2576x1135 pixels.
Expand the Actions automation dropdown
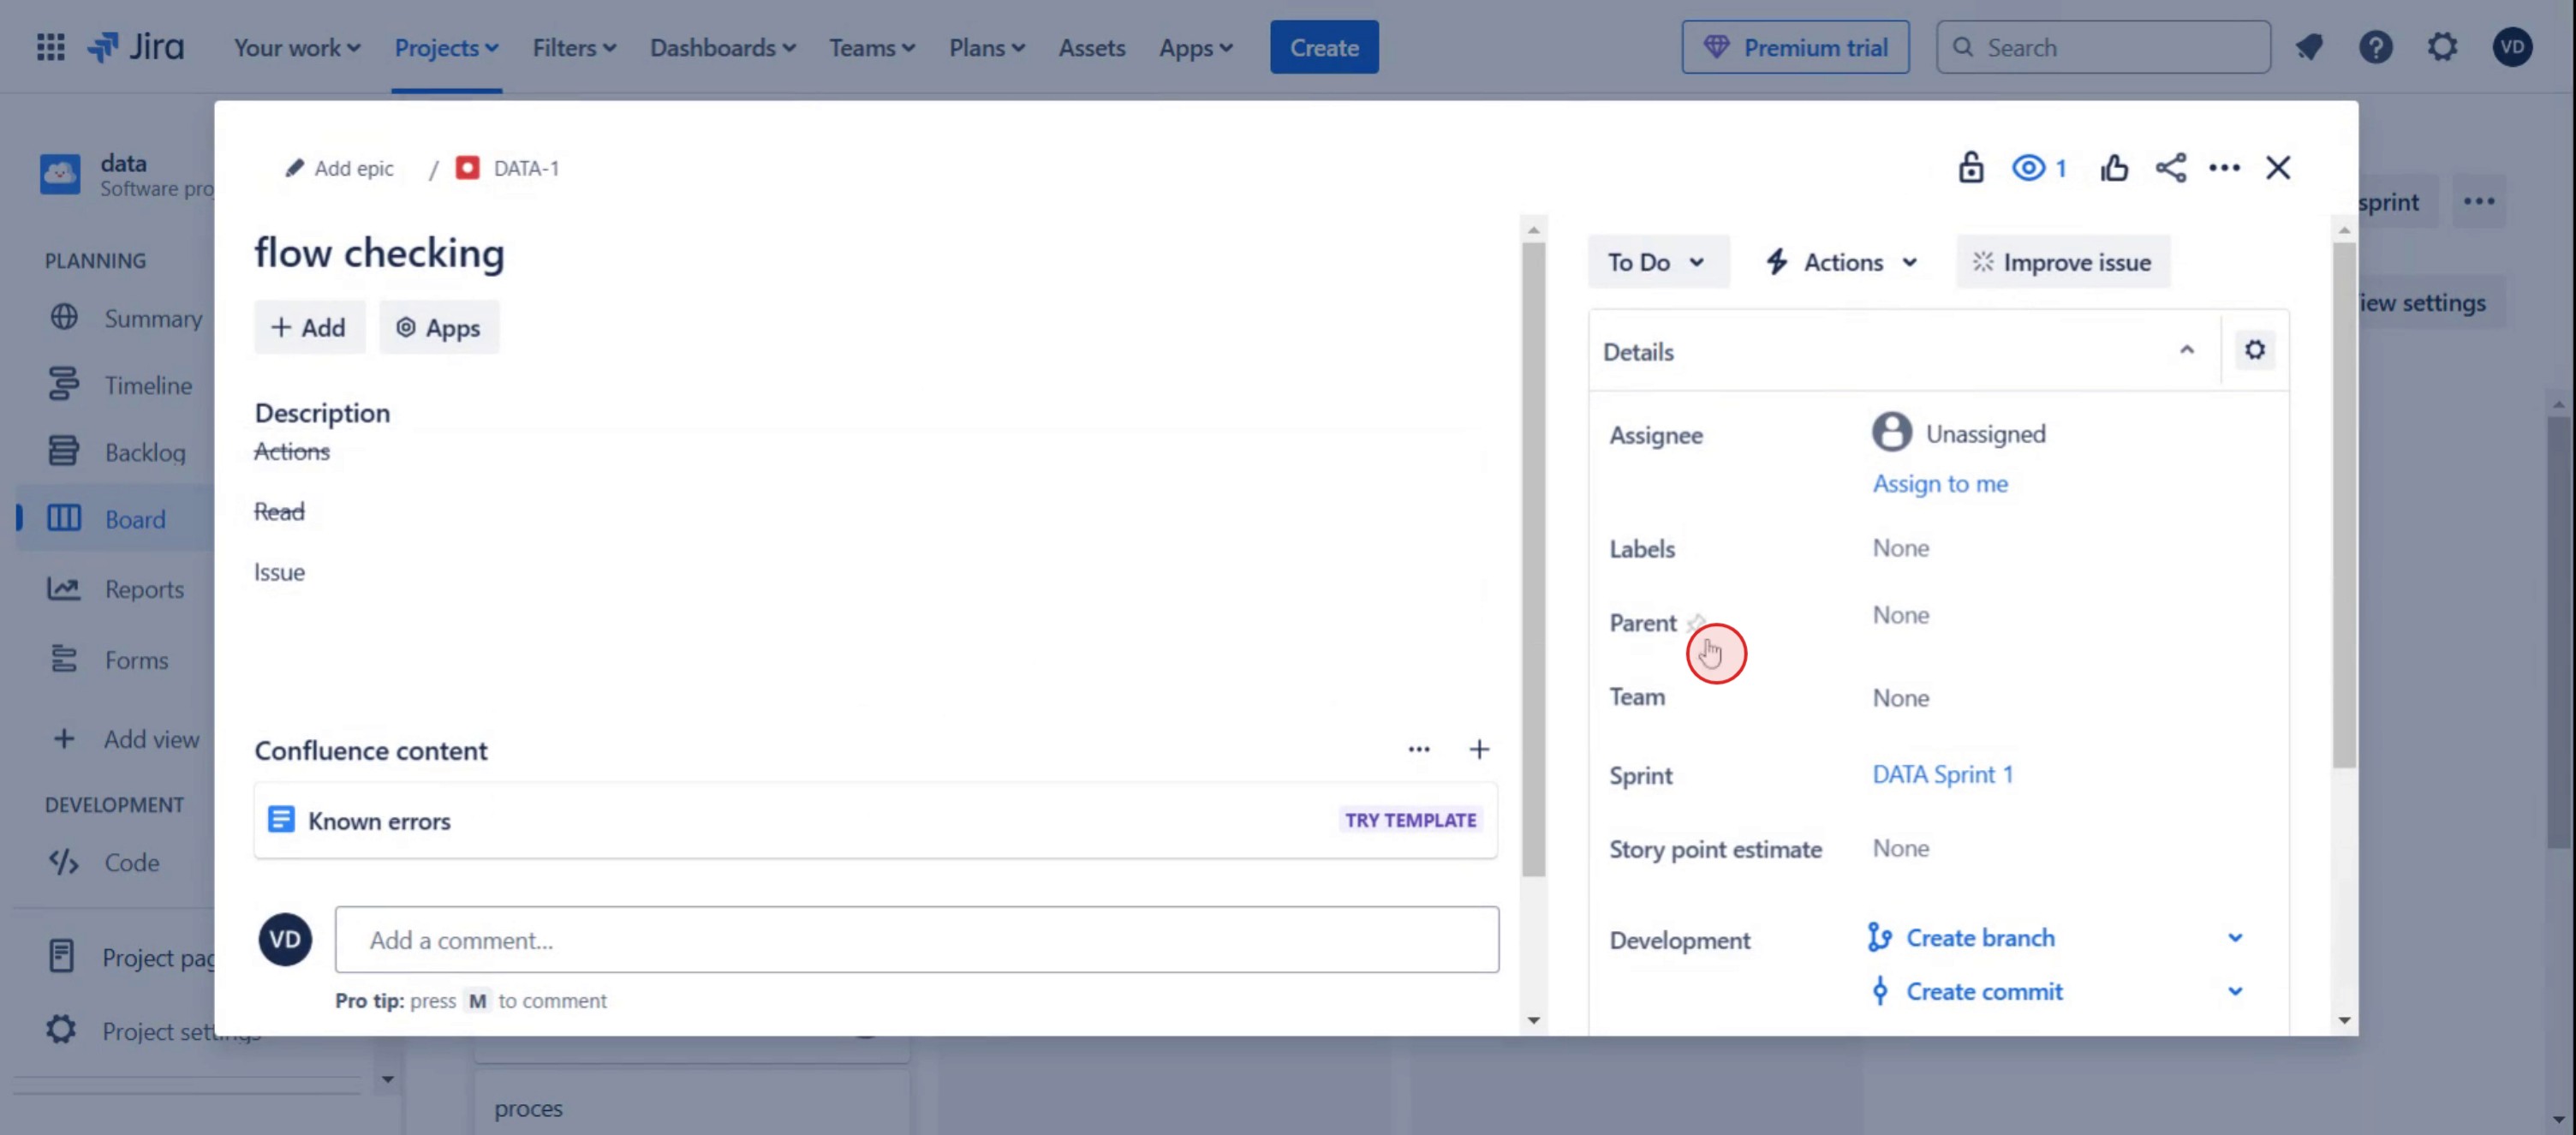(x=1842, y=262)
